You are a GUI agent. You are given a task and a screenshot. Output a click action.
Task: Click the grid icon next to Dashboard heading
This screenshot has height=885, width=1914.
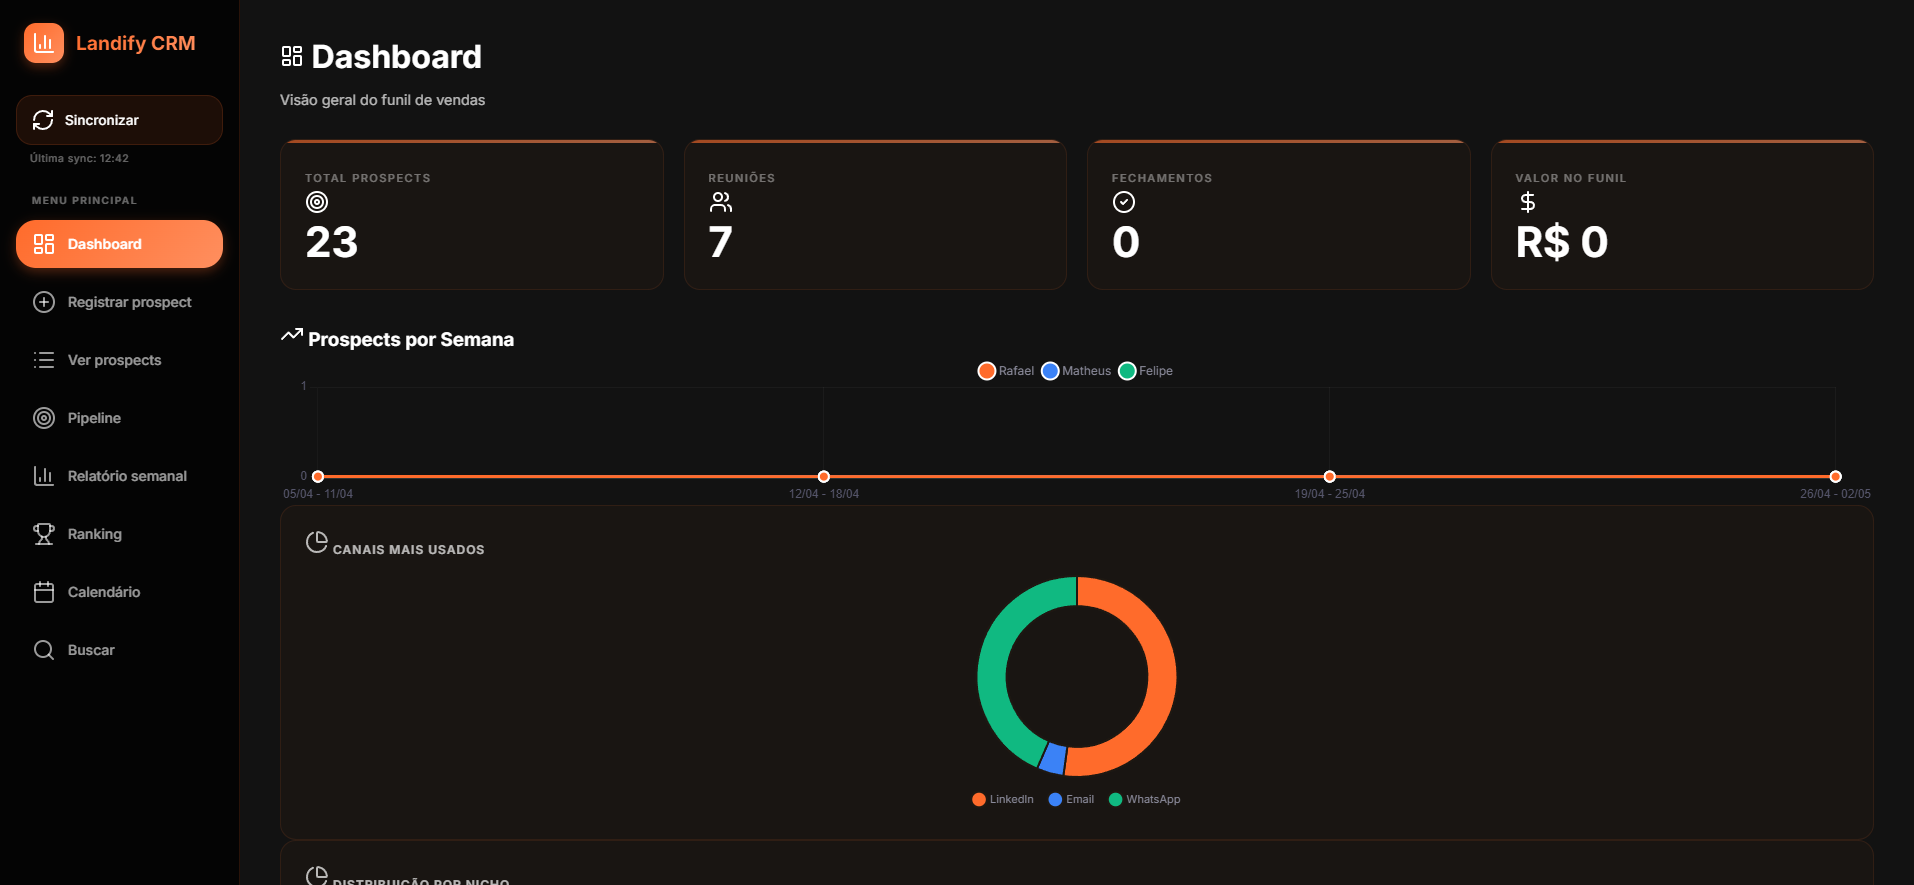click(292, 56)
